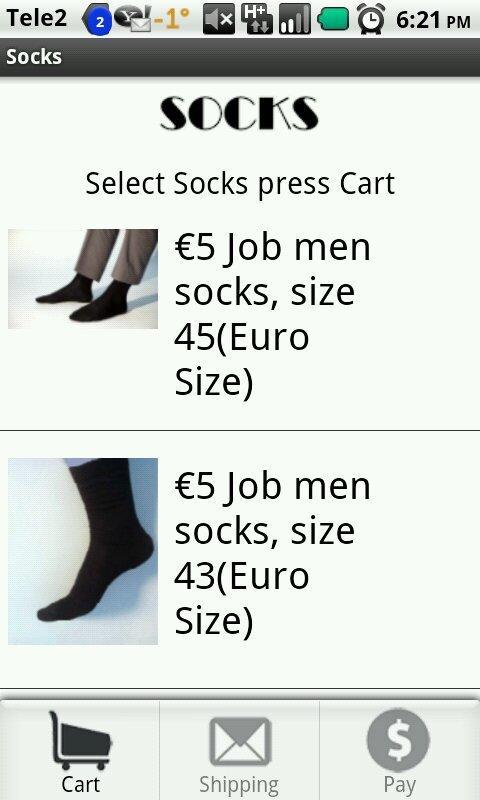Tap the alarm clock status icon

(x=371, y=18)
